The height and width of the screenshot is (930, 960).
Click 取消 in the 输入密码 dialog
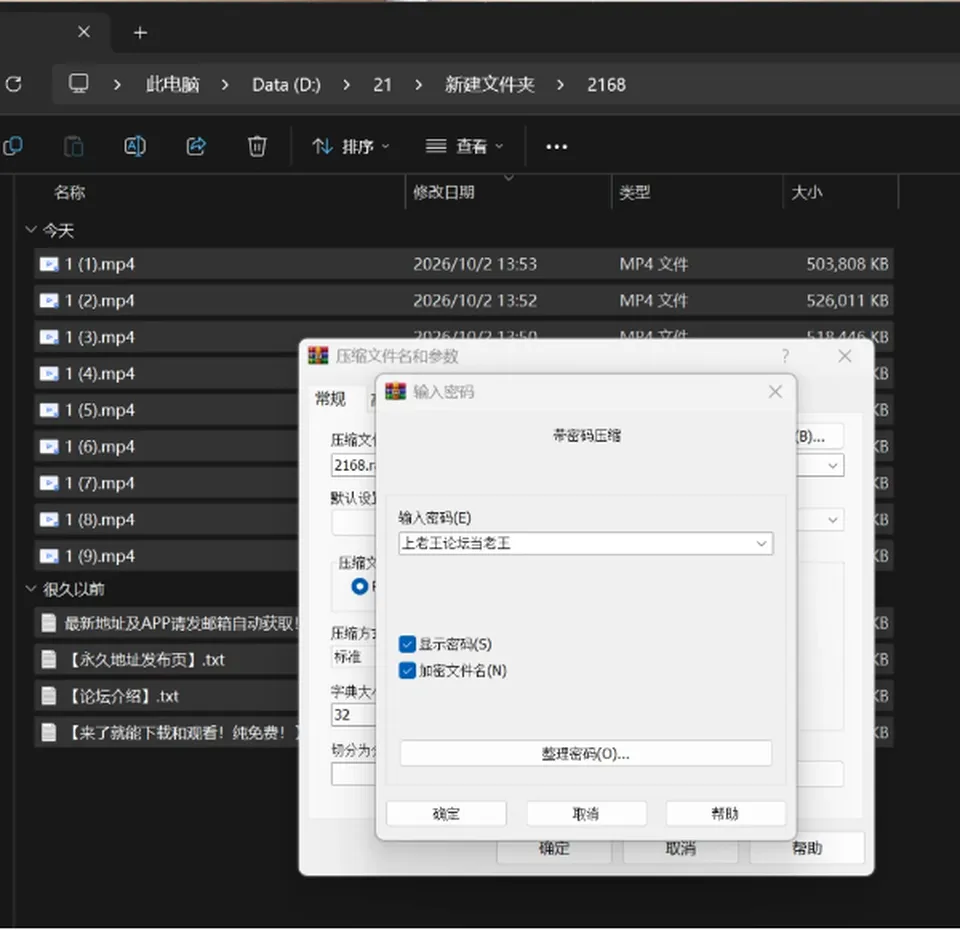click(587, 814)
